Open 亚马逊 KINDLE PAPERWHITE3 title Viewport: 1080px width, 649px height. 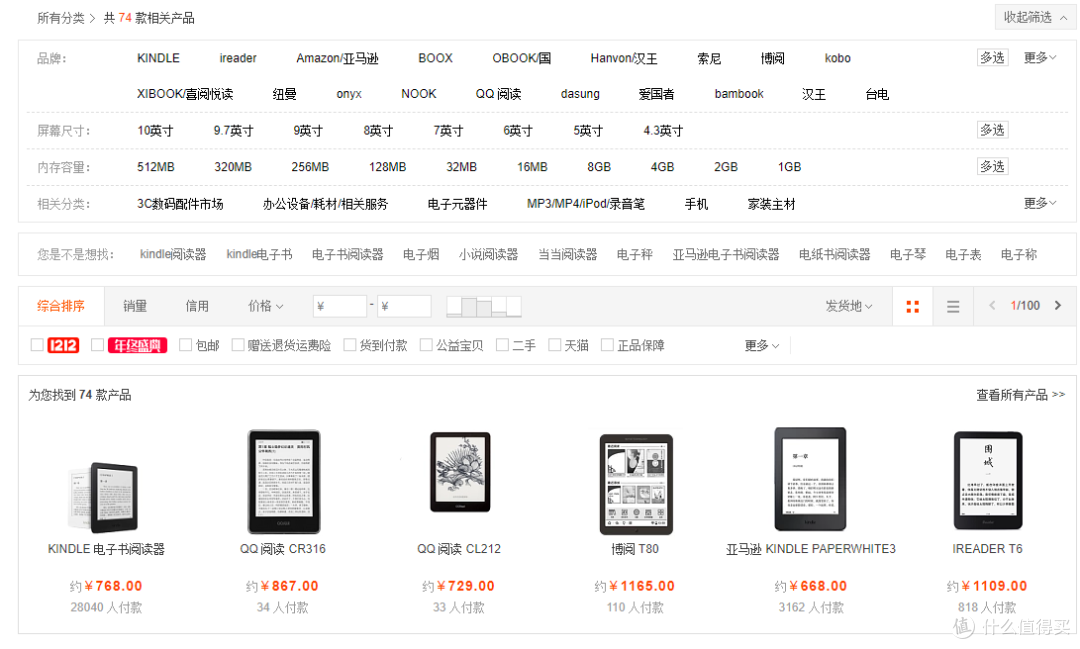811,549
